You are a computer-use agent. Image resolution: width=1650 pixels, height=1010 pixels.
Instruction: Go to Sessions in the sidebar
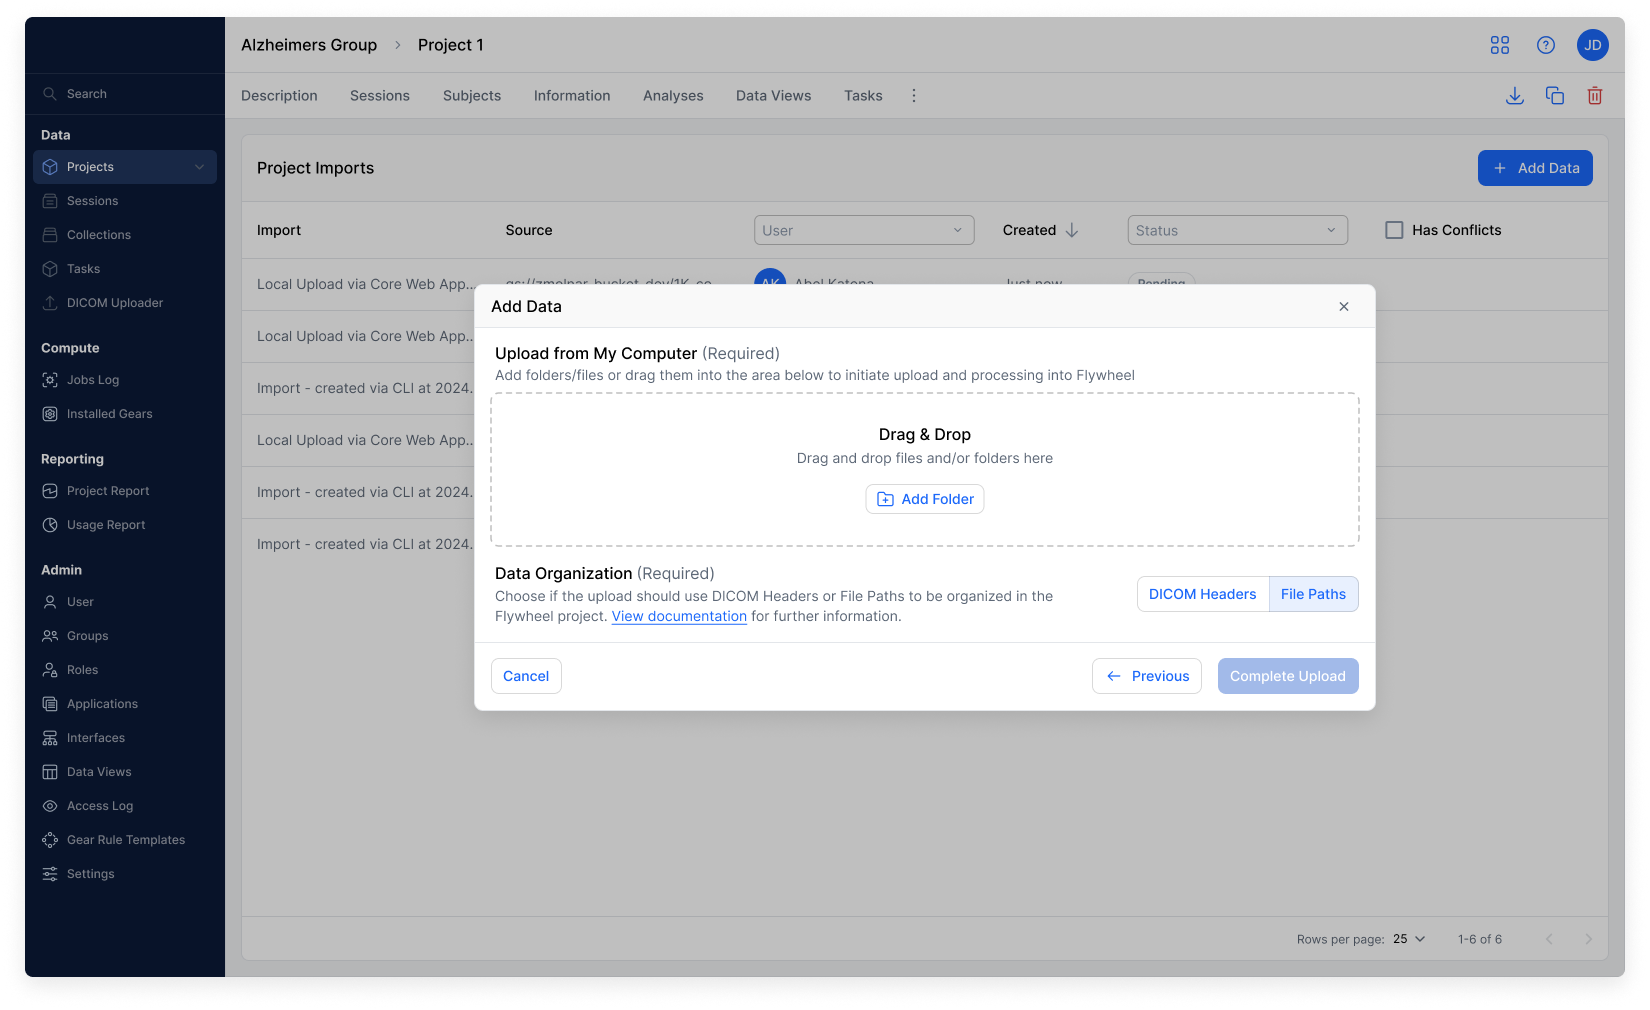[125, 201]
